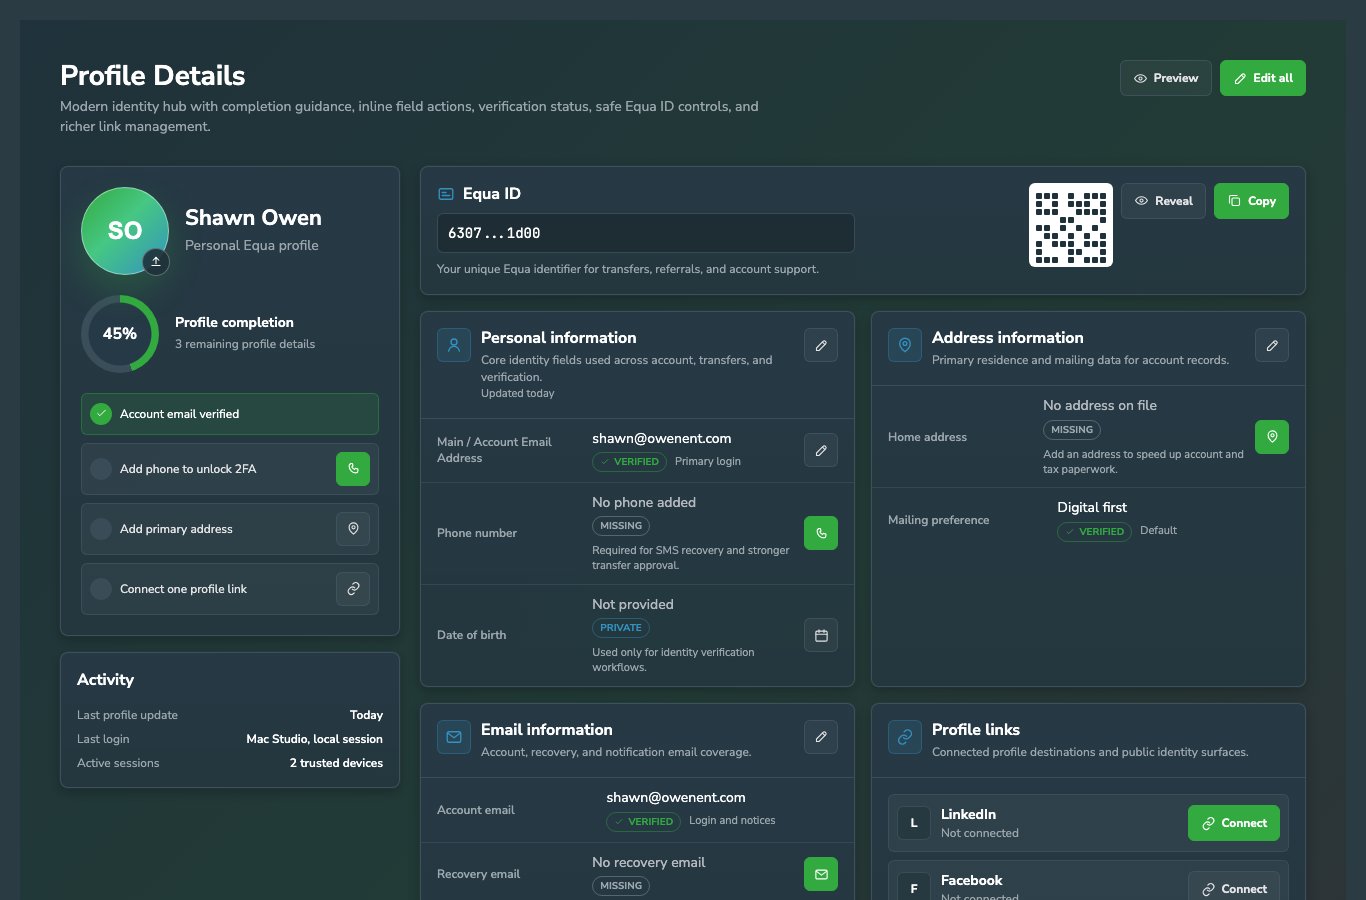Check the Add phone to unlock 2FA circle
The height and width of the screenshot is (900, 1366).
(101, 469)
